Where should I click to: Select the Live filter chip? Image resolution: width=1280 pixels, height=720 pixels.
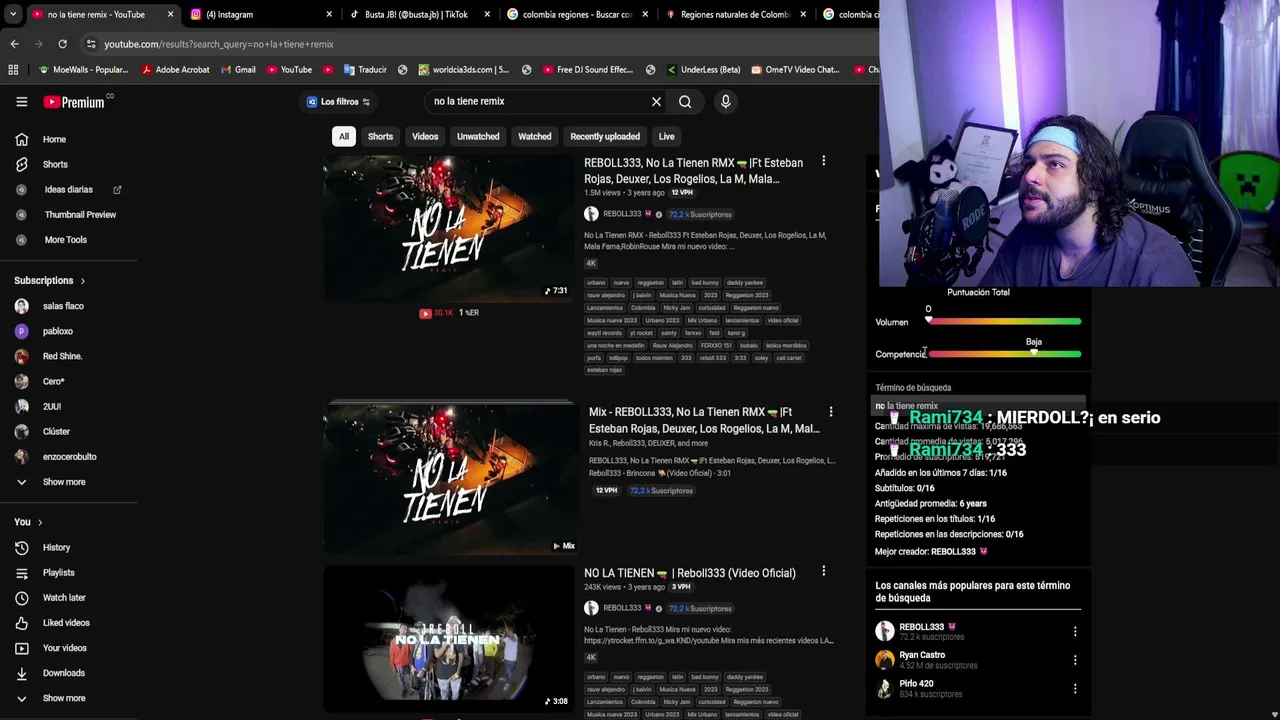(667, 136)
